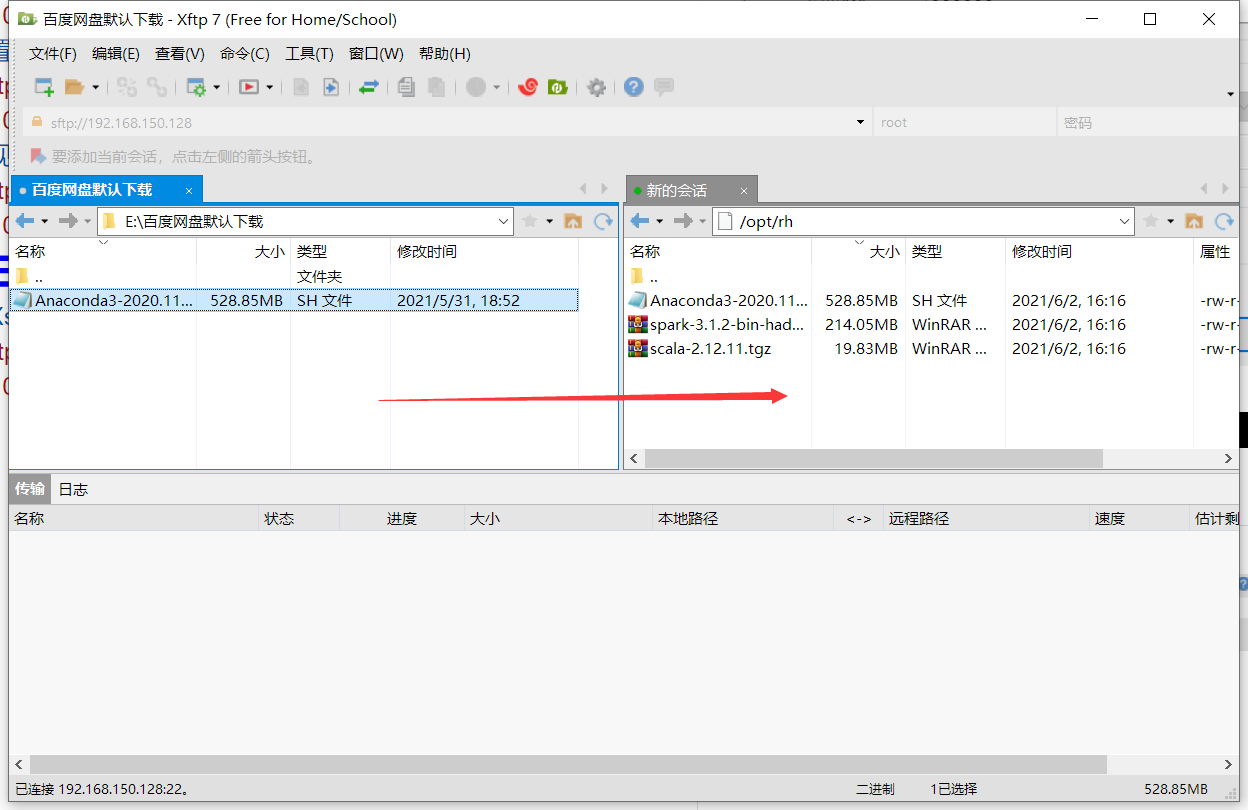1248x810 pixels.
Task: Click the red Xshell swirl icon
Action: point(528,87)
